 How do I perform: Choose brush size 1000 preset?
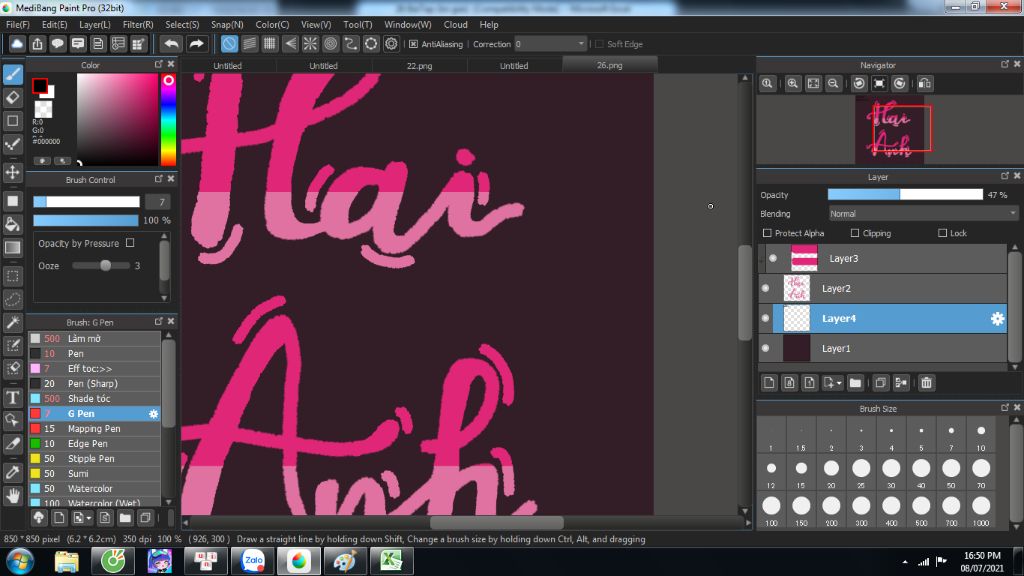coord(981,510)
